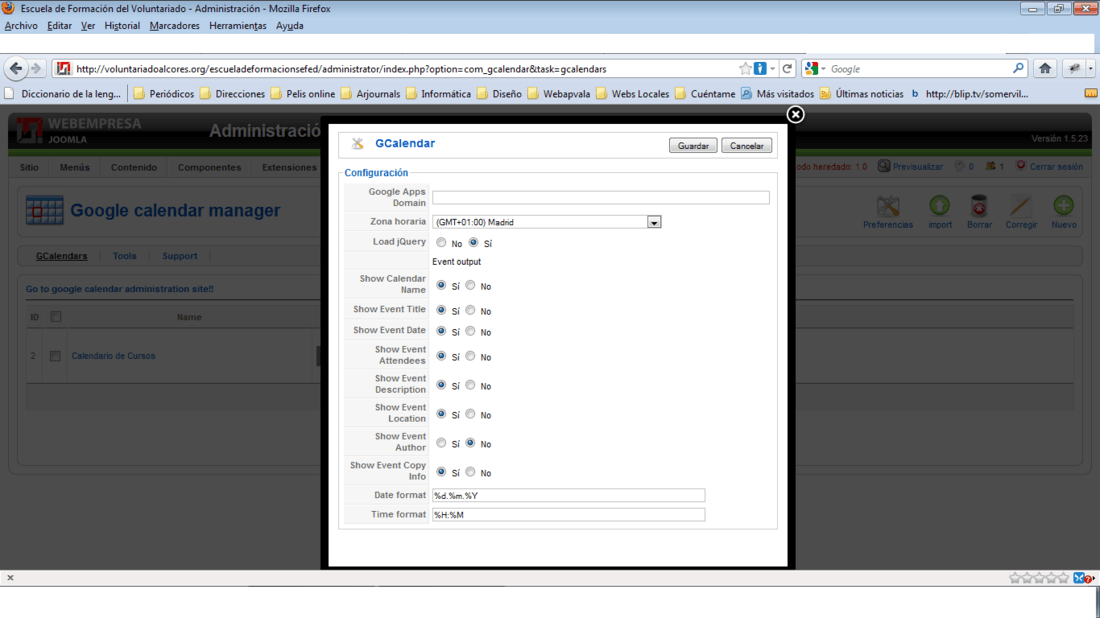Open the Más visitados bookmark
The width and height of the screenshot is (1100, 618).
(777, 94)
